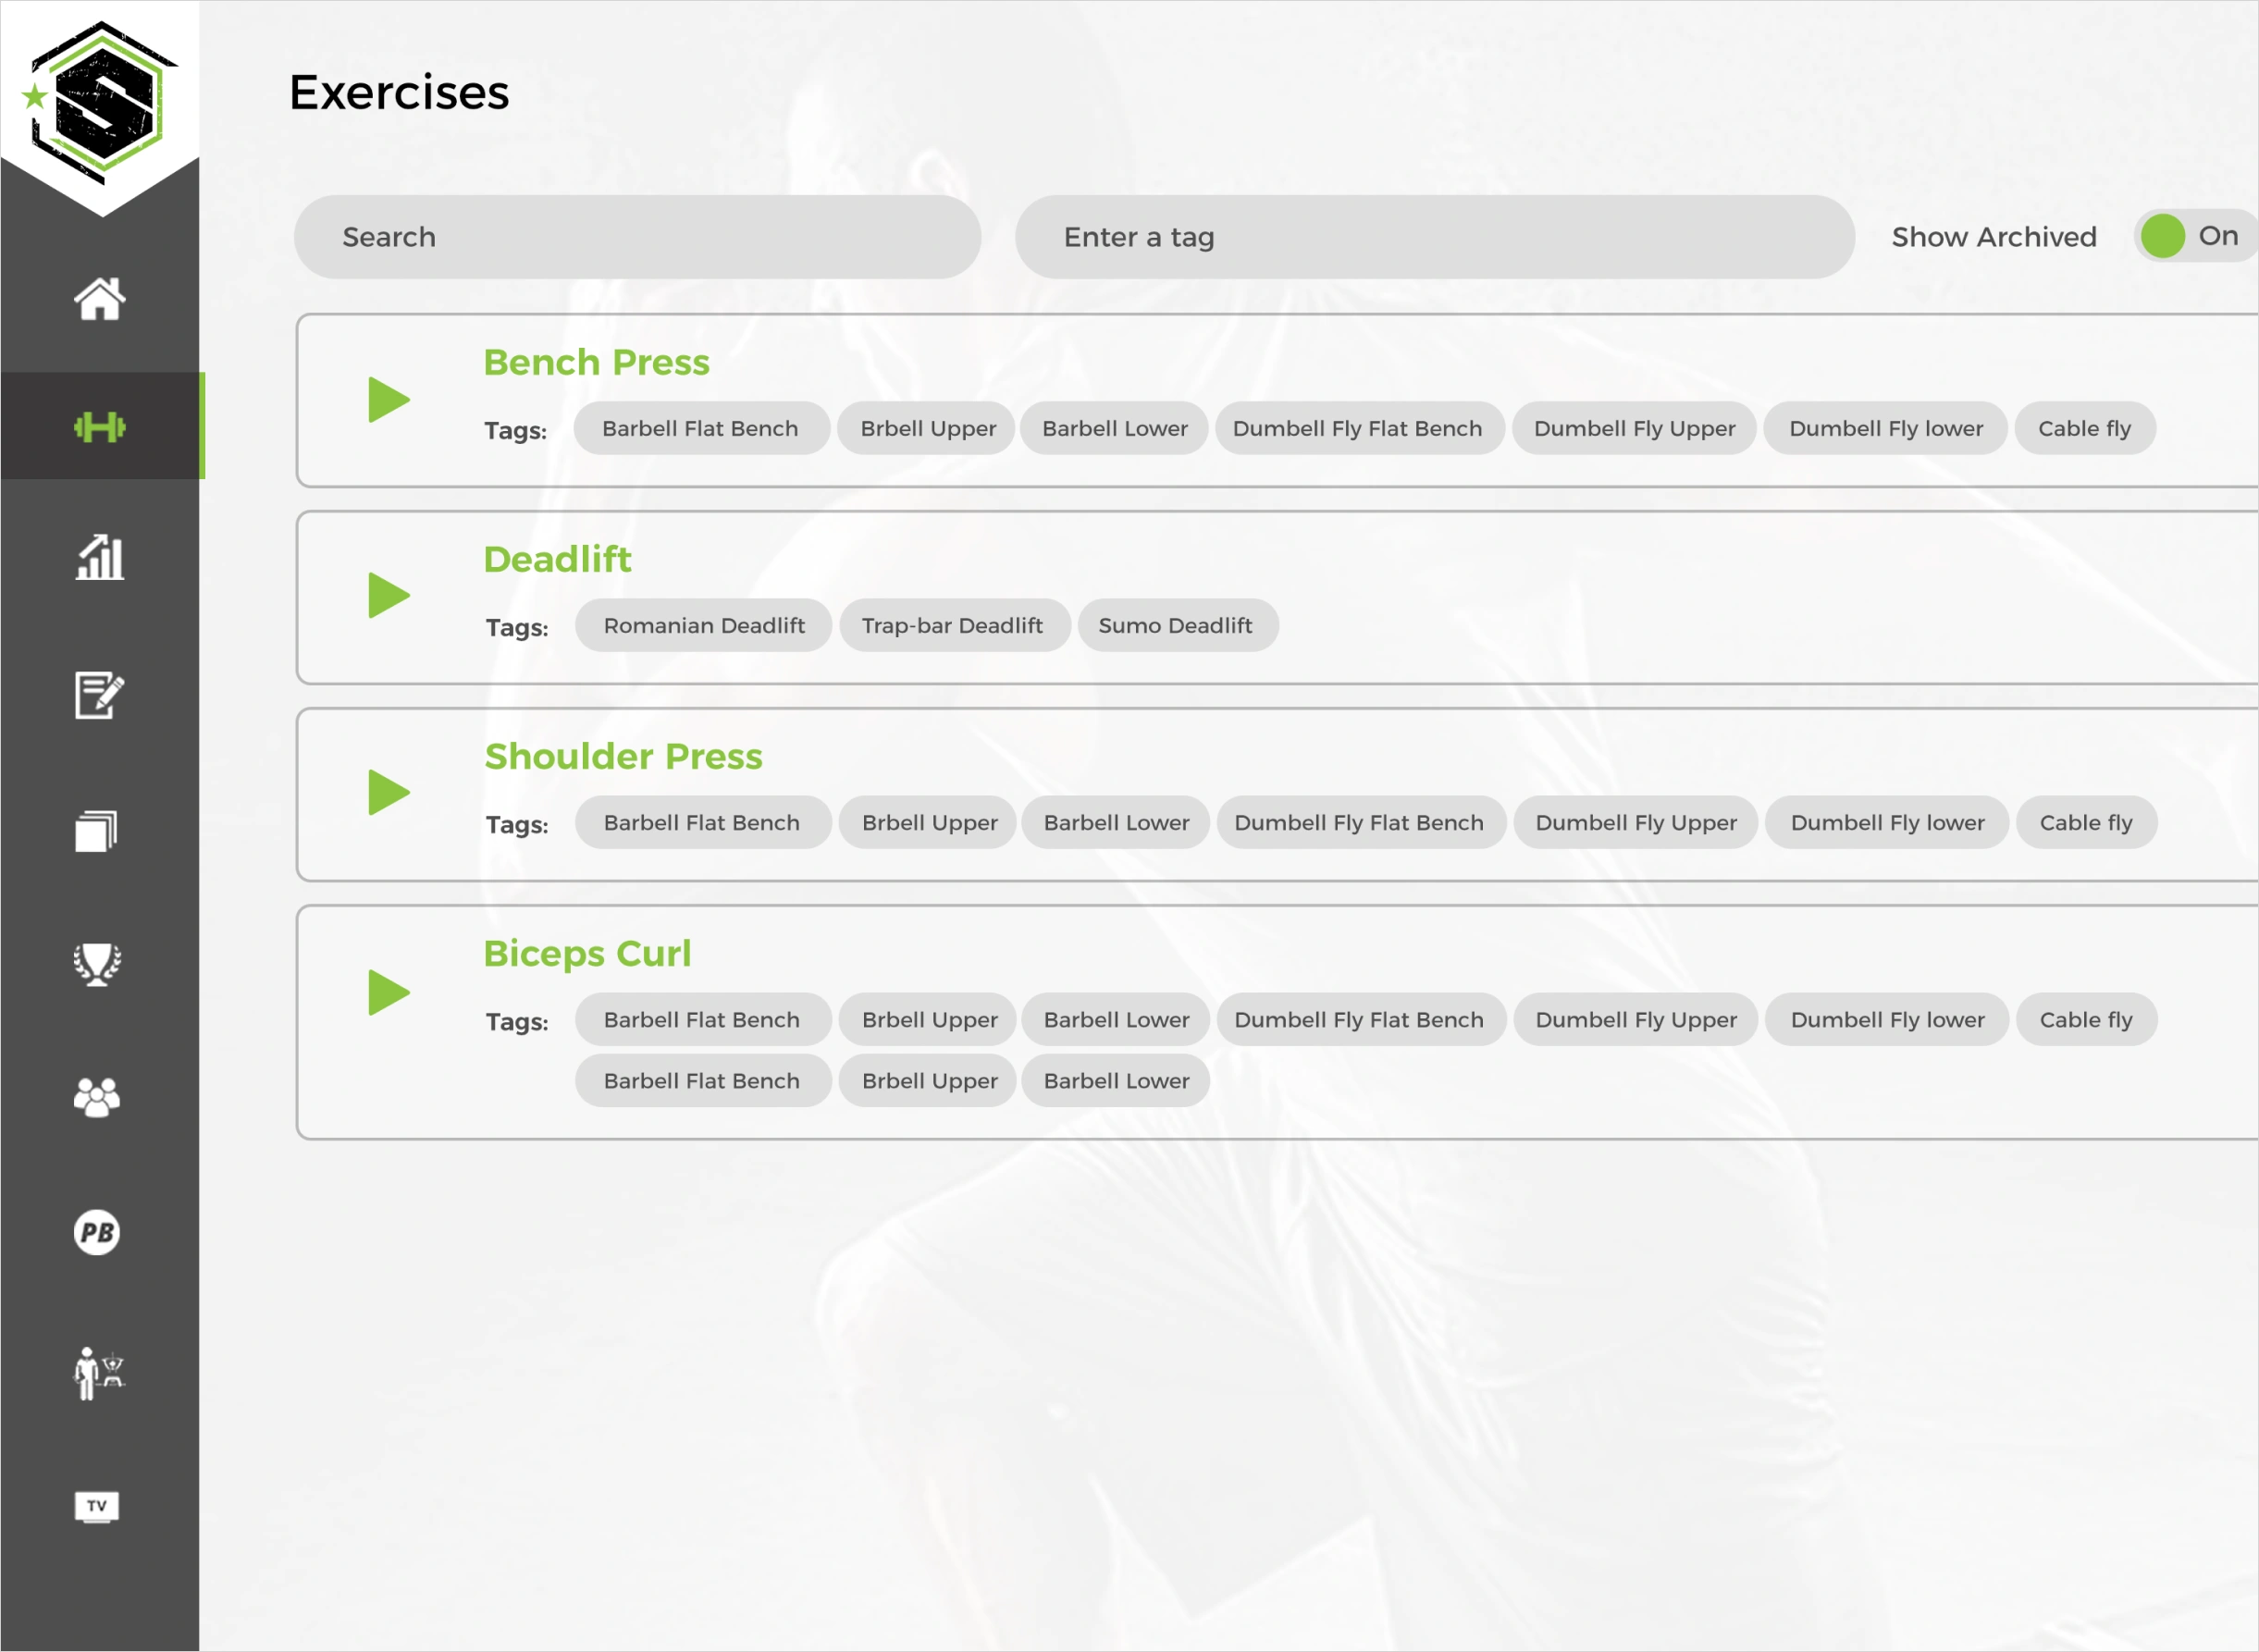
Task: Expand the Bench Press exercise arrow
Action: 388,400
